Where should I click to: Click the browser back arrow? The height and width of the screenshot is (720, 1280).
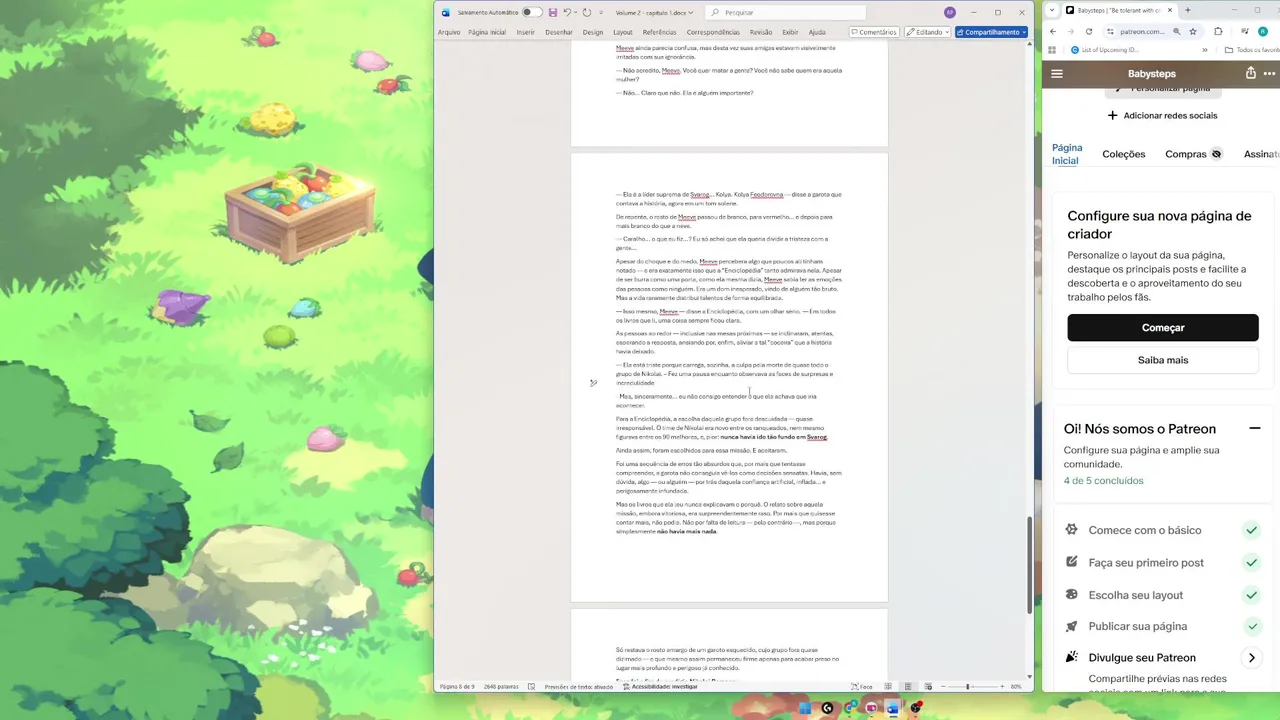[x=1052, y=32]
